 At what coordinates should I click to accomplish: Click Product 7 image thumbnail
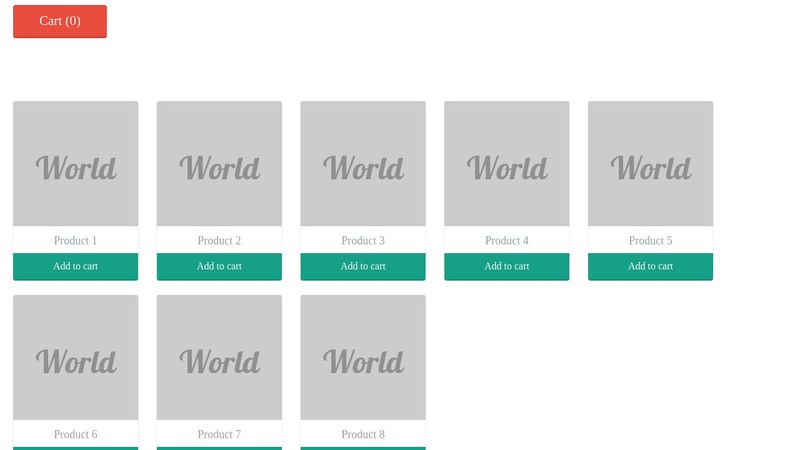pyautogui.click(x=219, y=357)
